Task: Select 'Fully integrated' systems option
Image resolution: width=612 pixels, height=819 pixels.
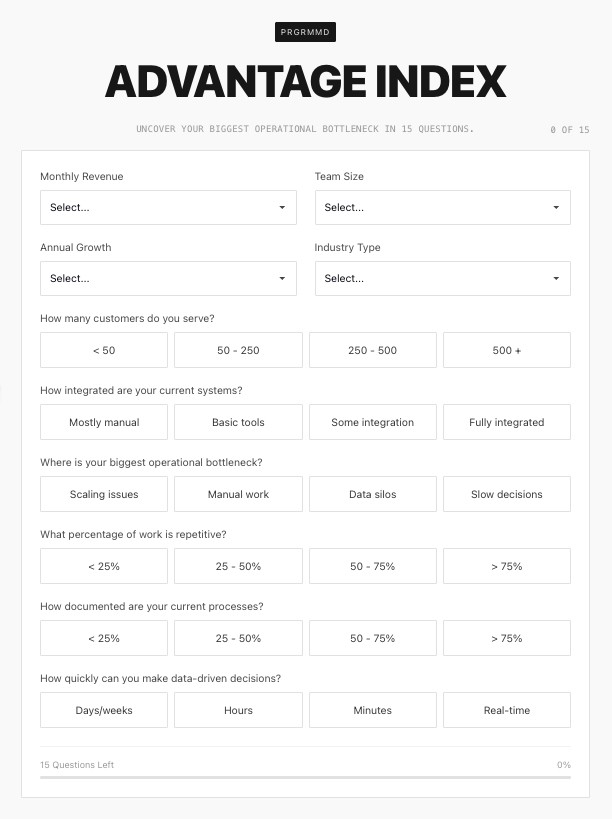Action: coord(506,422)
